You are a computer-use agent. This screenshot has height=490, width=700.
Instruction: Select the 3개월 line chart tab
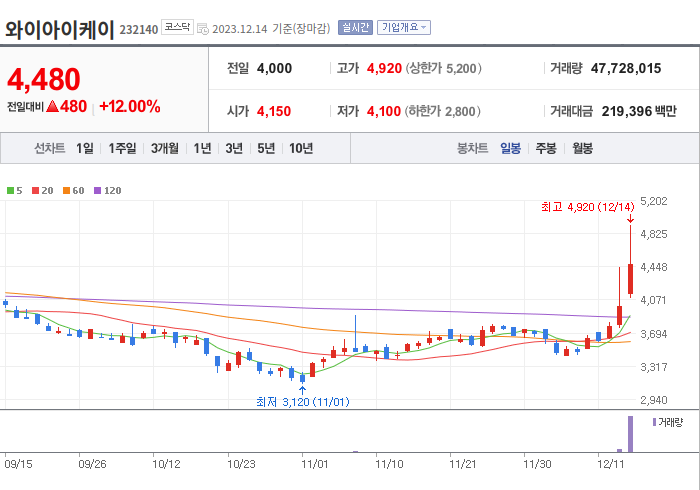click(165, 148)
